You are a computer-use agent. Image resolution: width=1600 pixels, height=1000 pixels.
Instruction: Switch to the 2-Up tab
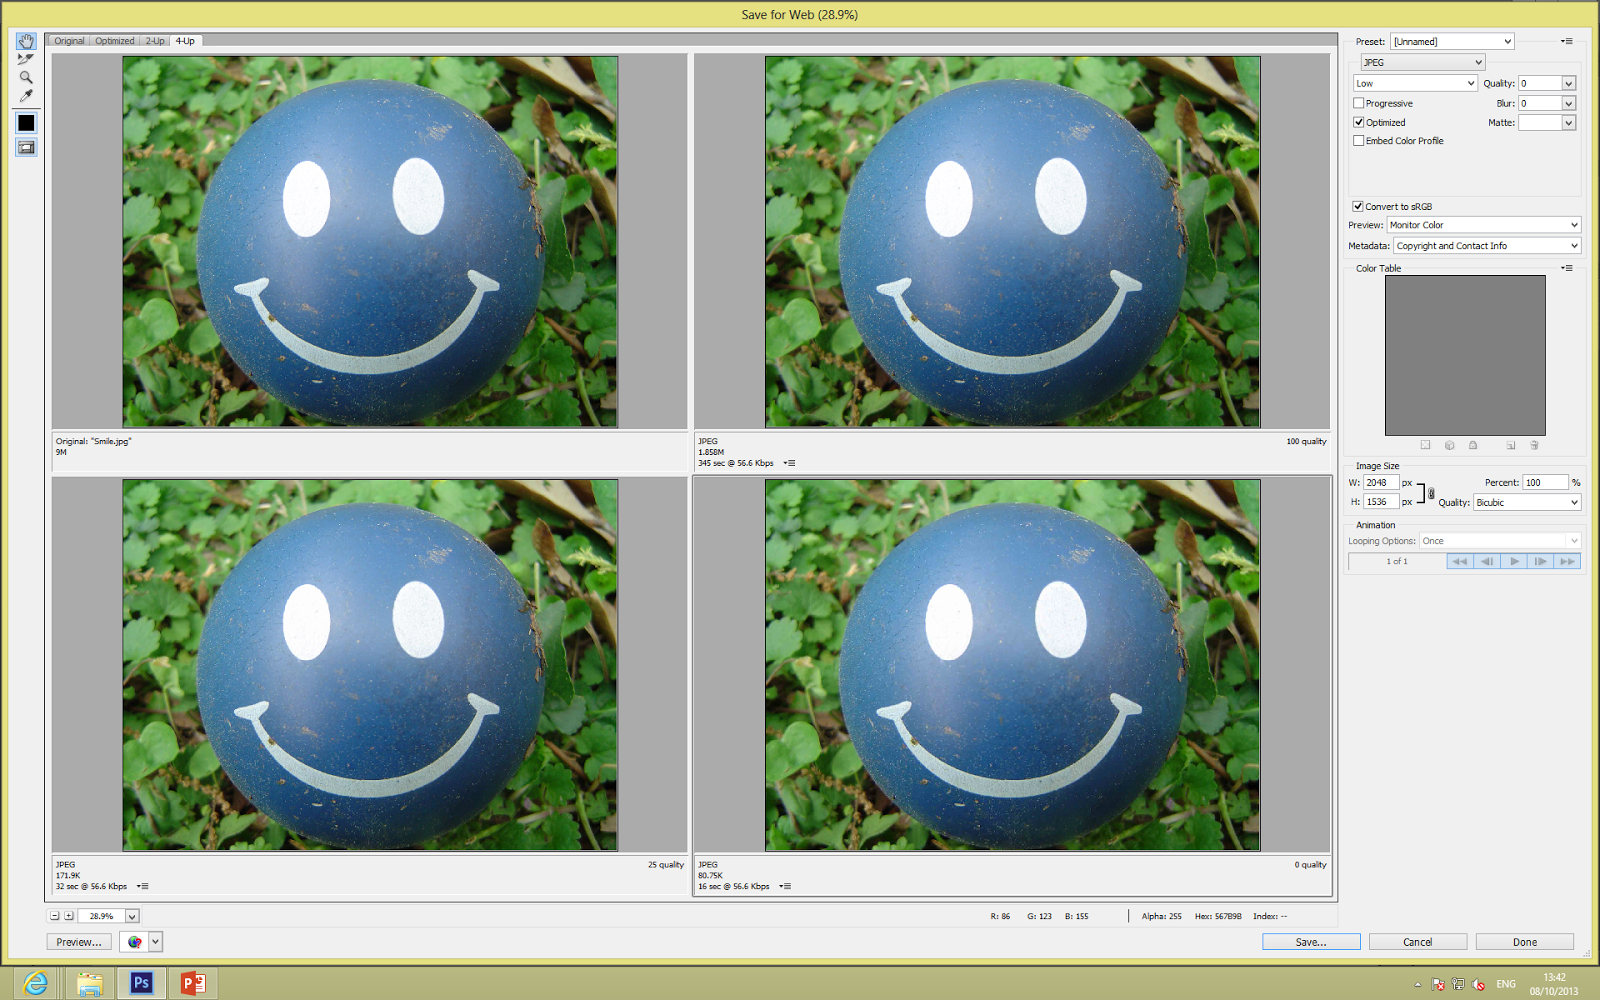[155, 41]
